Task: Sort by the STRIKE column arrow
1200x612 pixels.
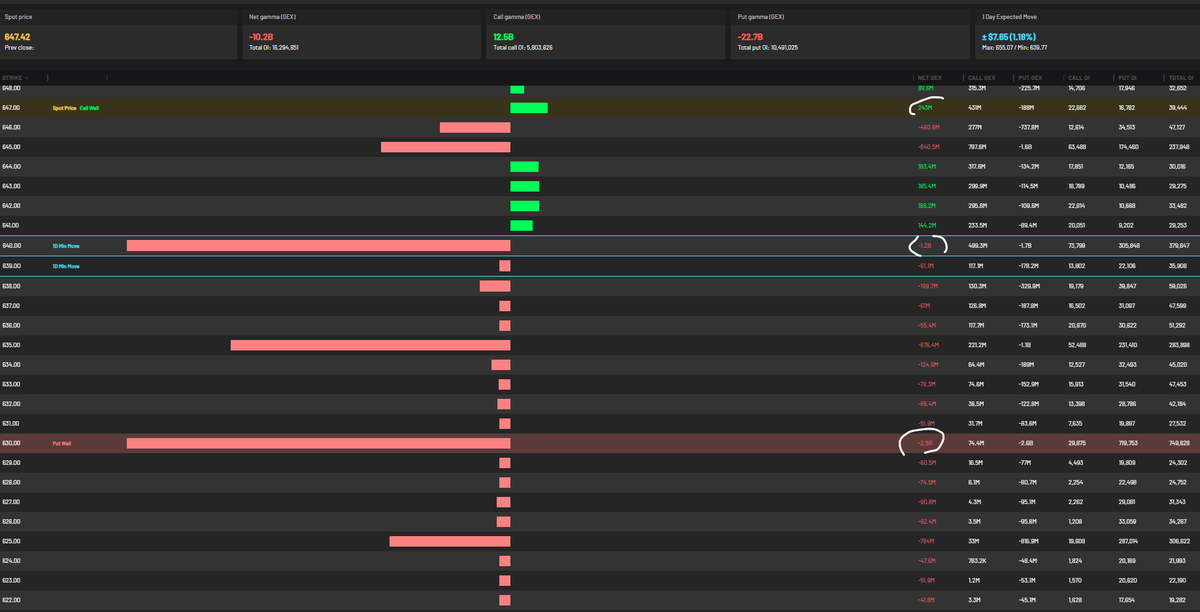Action: pyautogui.click(x=27, y=77)
